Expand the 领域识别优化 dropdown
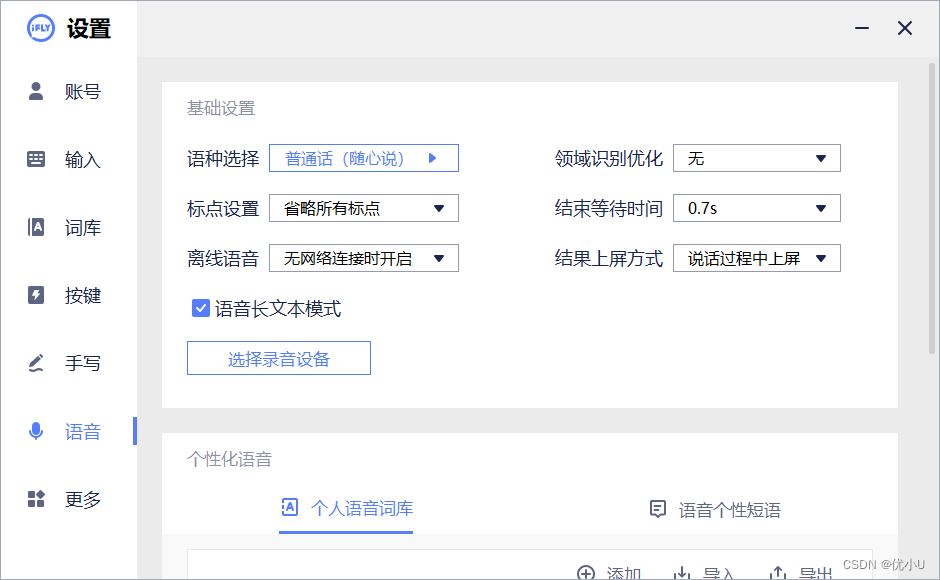 [x=757, y=158]
